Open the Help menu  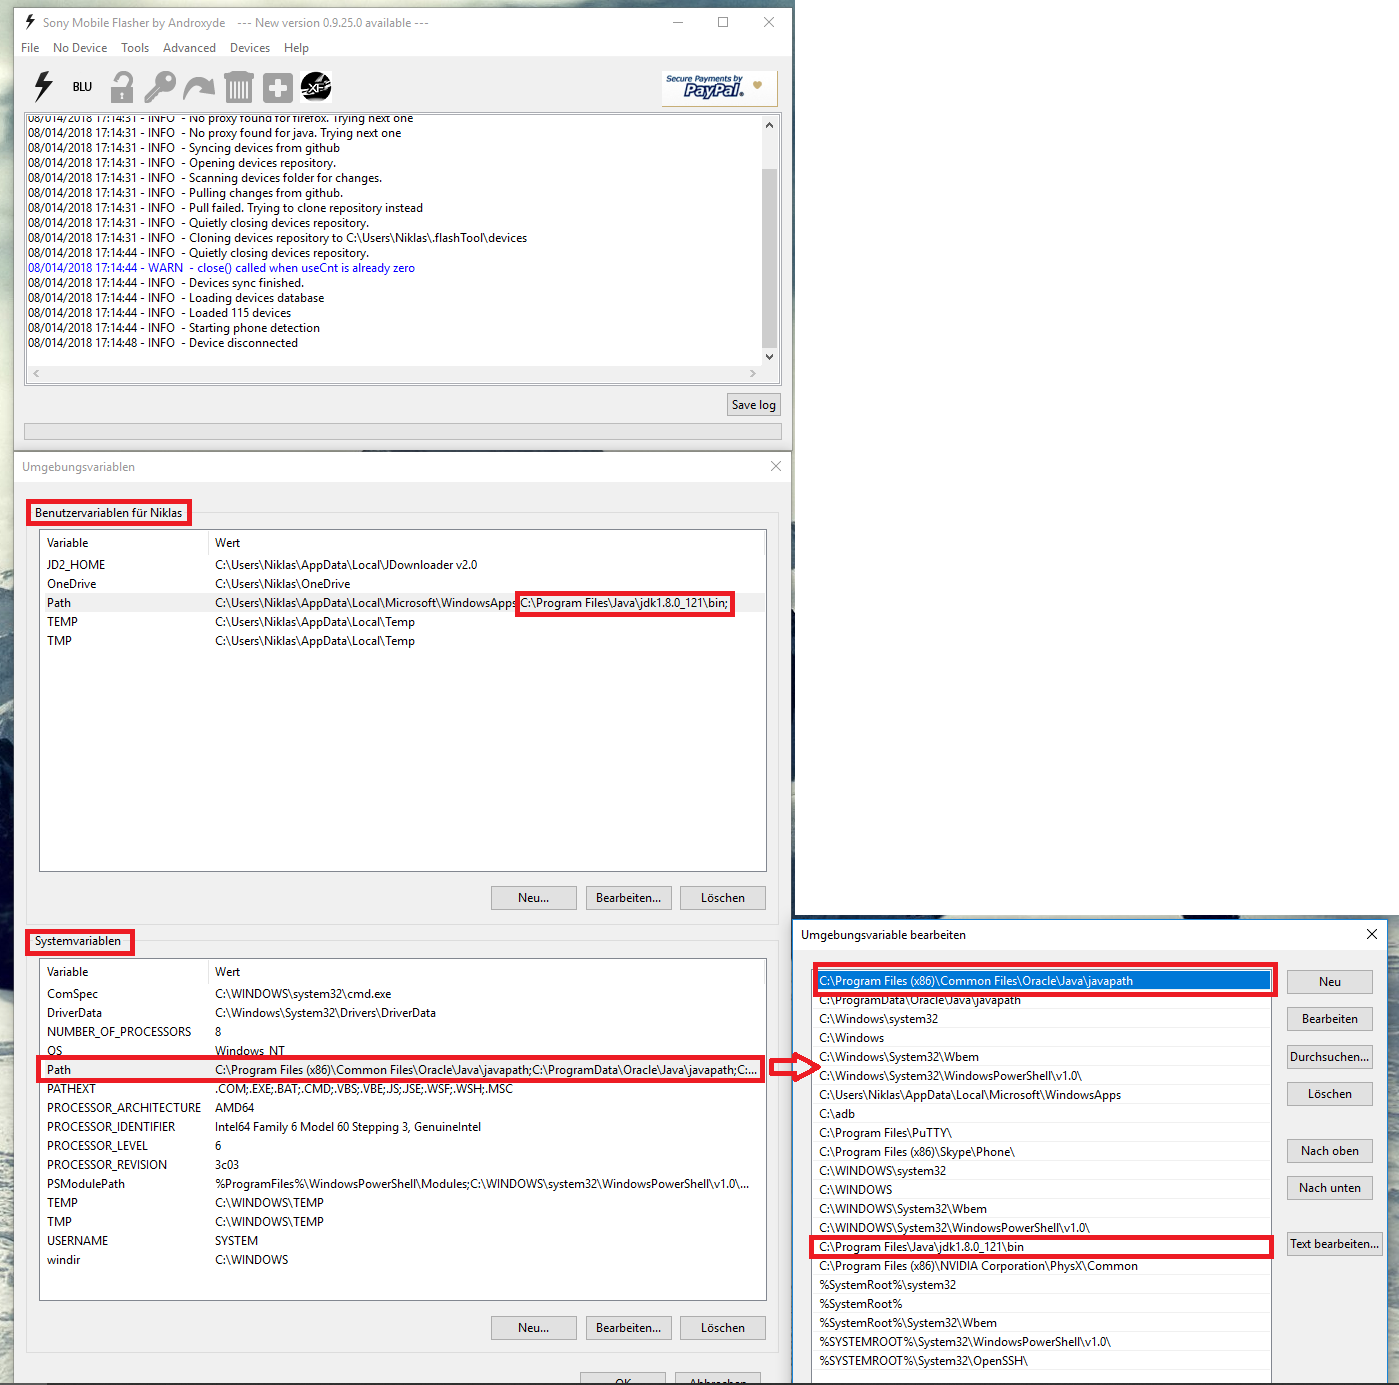(296, 48)
